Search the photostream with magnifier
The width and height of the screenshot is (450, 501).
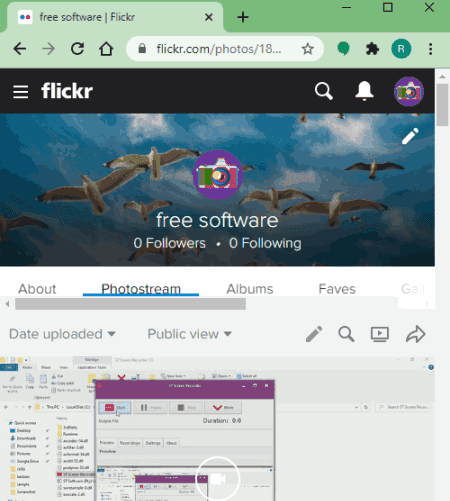coord(346,334)
